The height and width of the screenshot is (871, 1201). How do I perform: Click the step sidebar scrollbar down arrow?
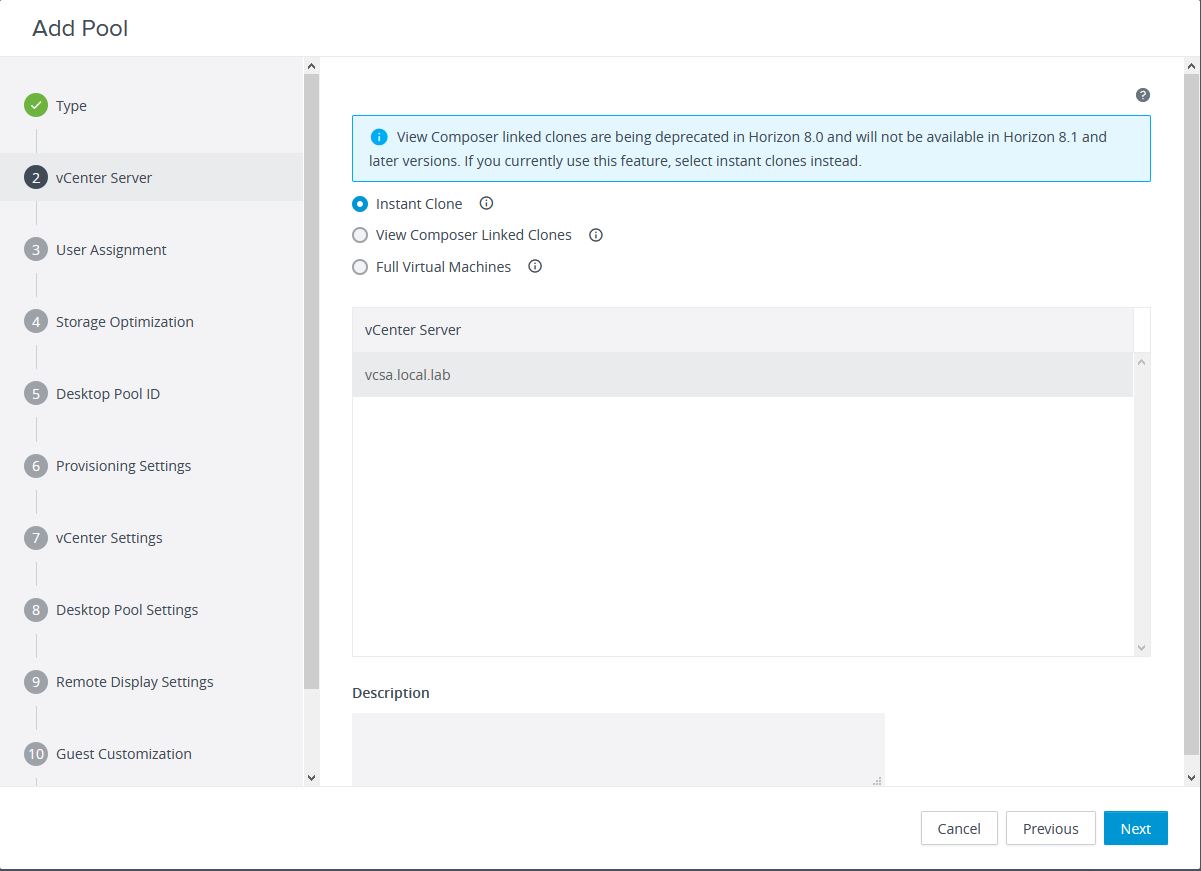point(311,777)
